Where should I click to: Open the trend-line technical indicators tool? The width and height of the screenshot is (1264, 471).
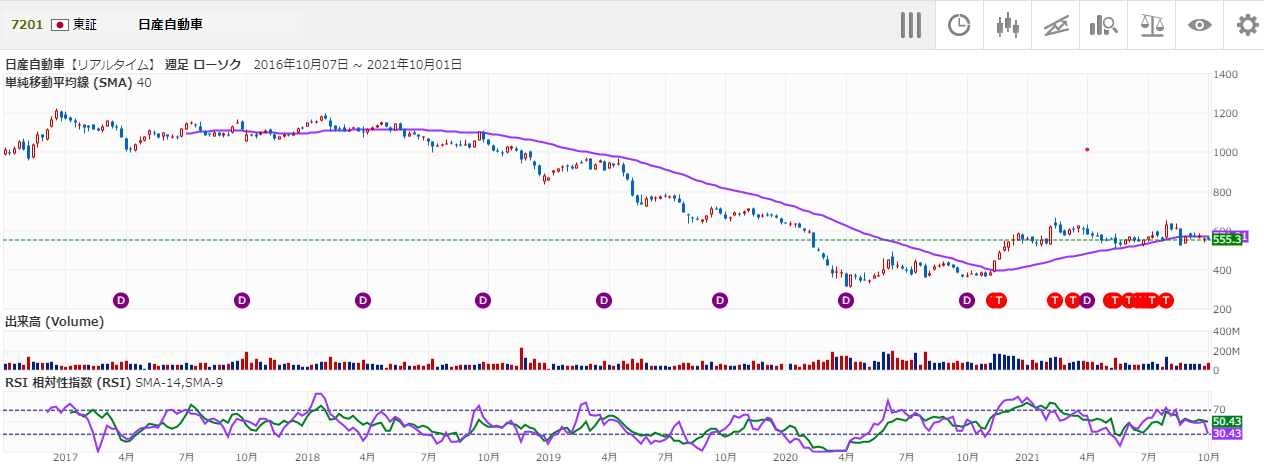coord(1055,25)
